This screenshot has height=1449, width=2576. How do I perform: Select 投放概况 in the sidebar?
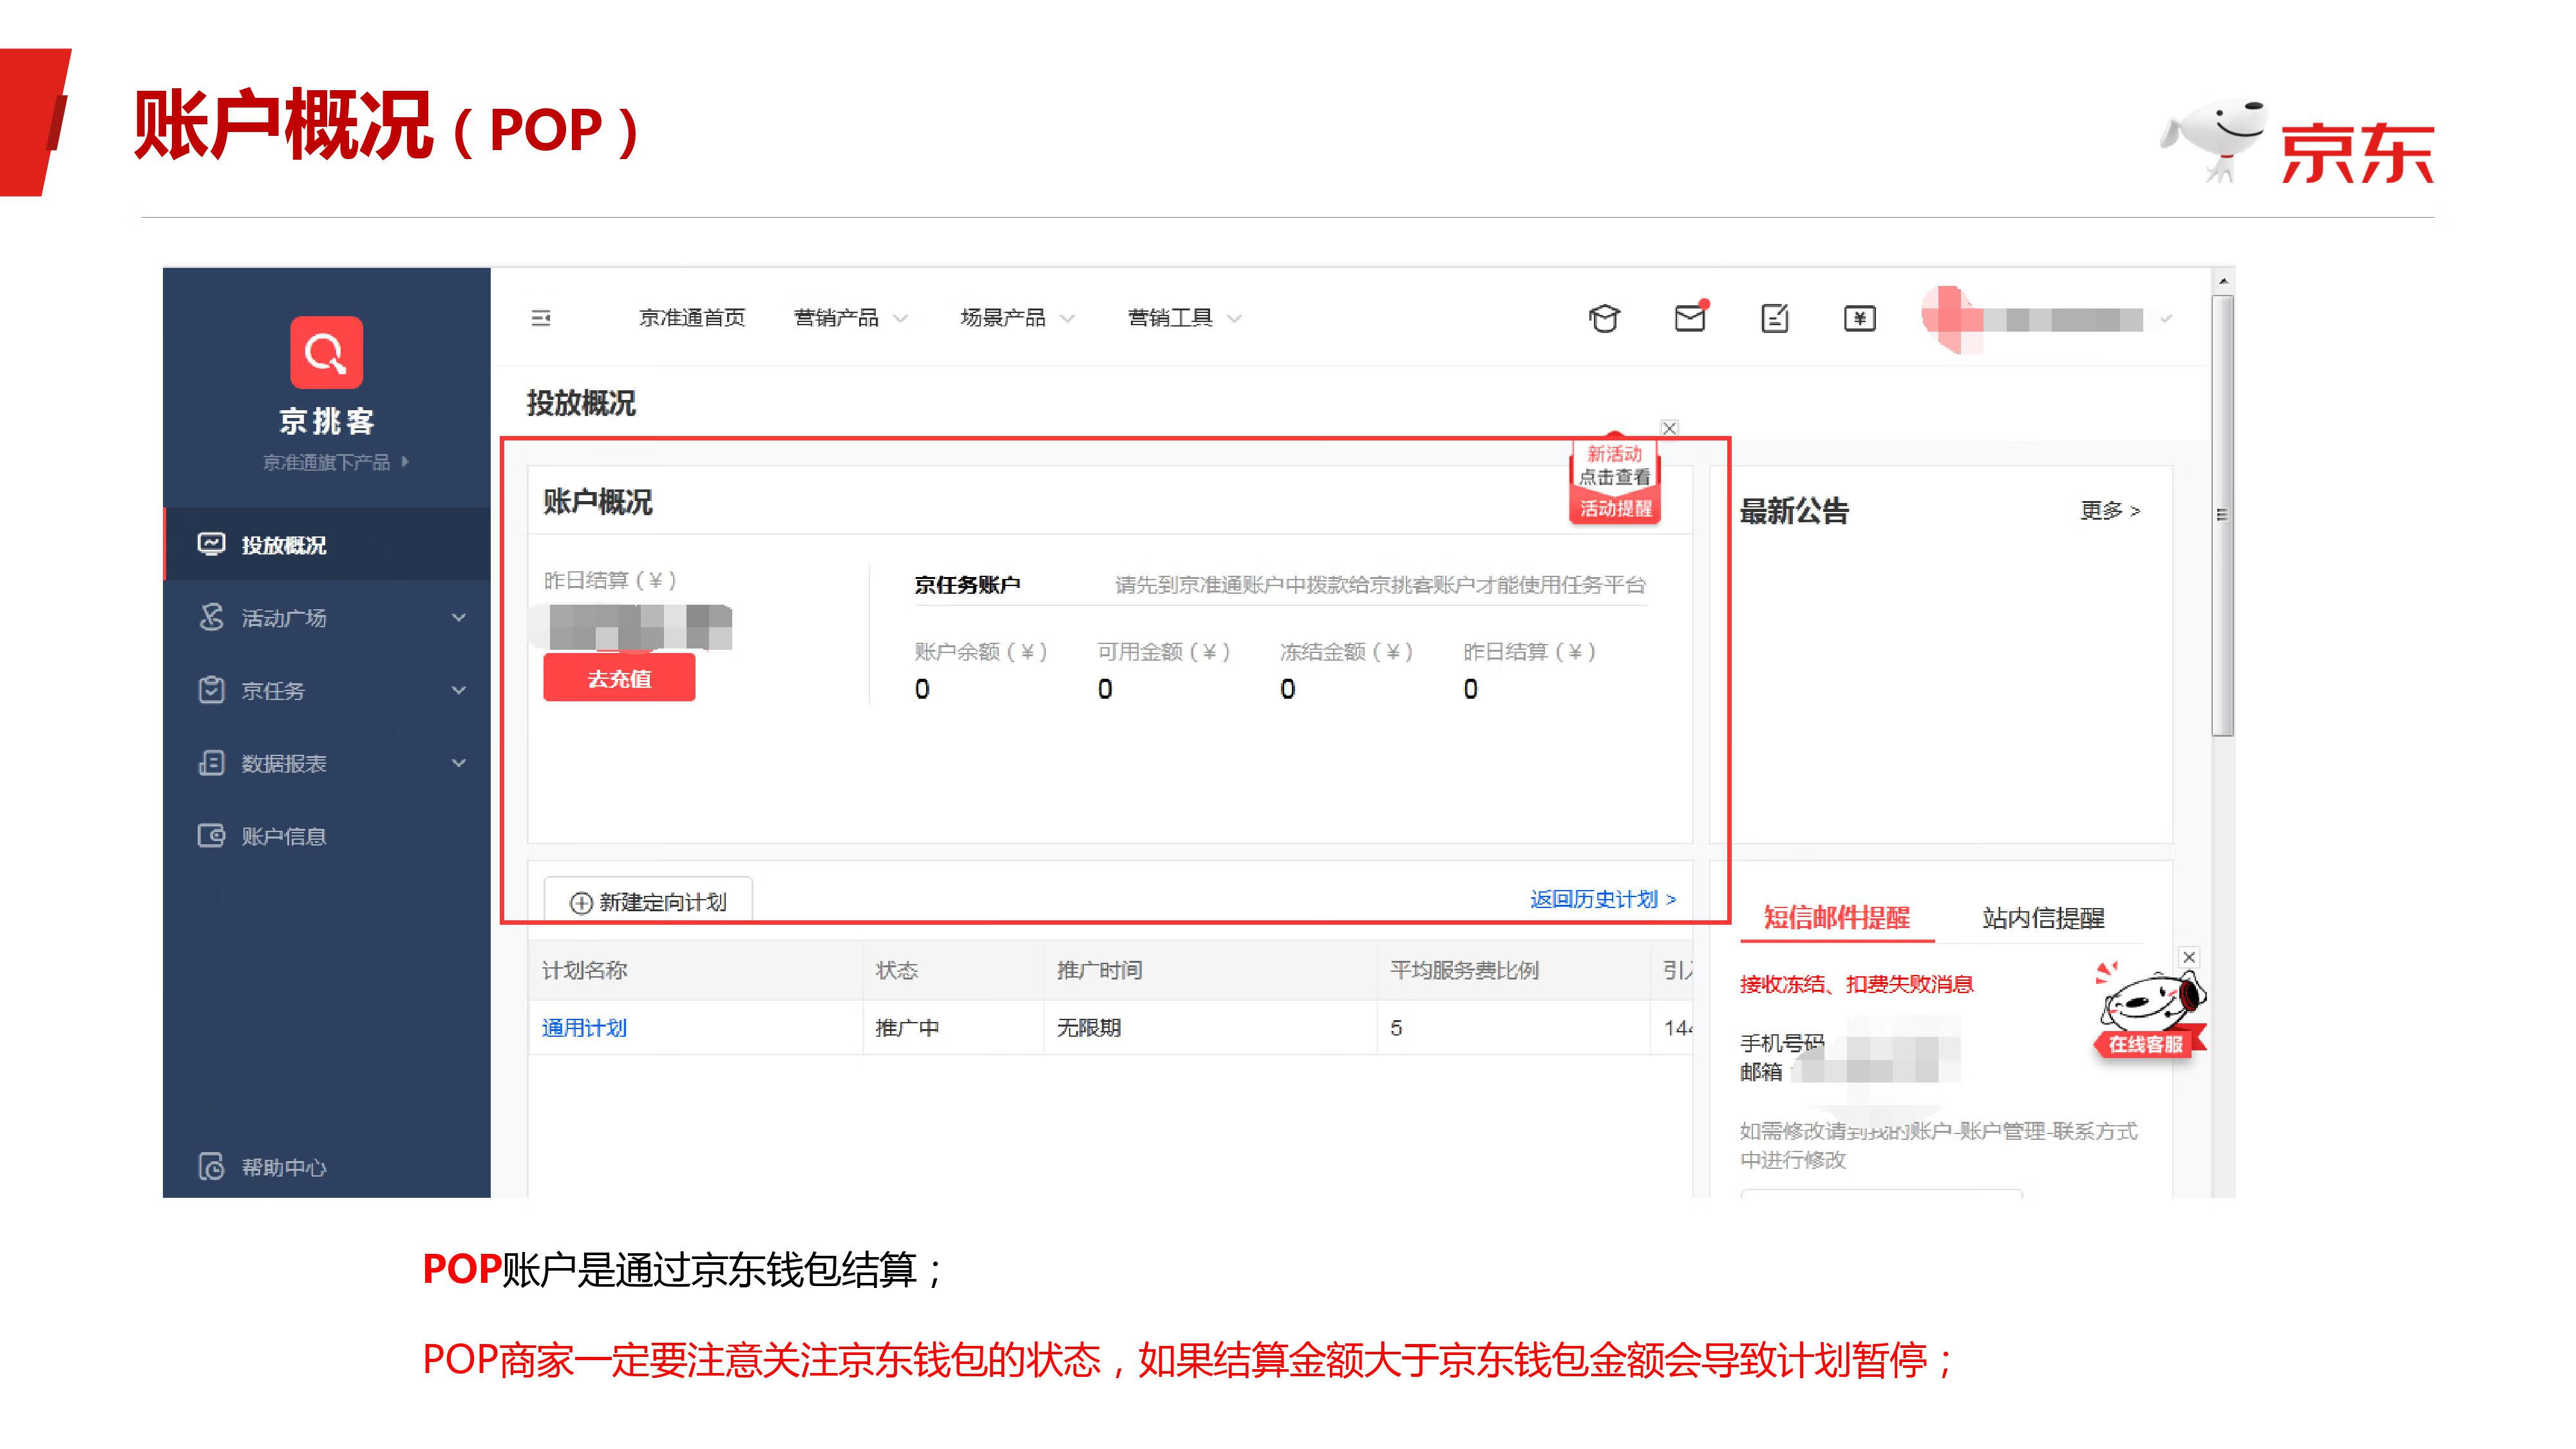pyautogui.click(x=327, y=544)
